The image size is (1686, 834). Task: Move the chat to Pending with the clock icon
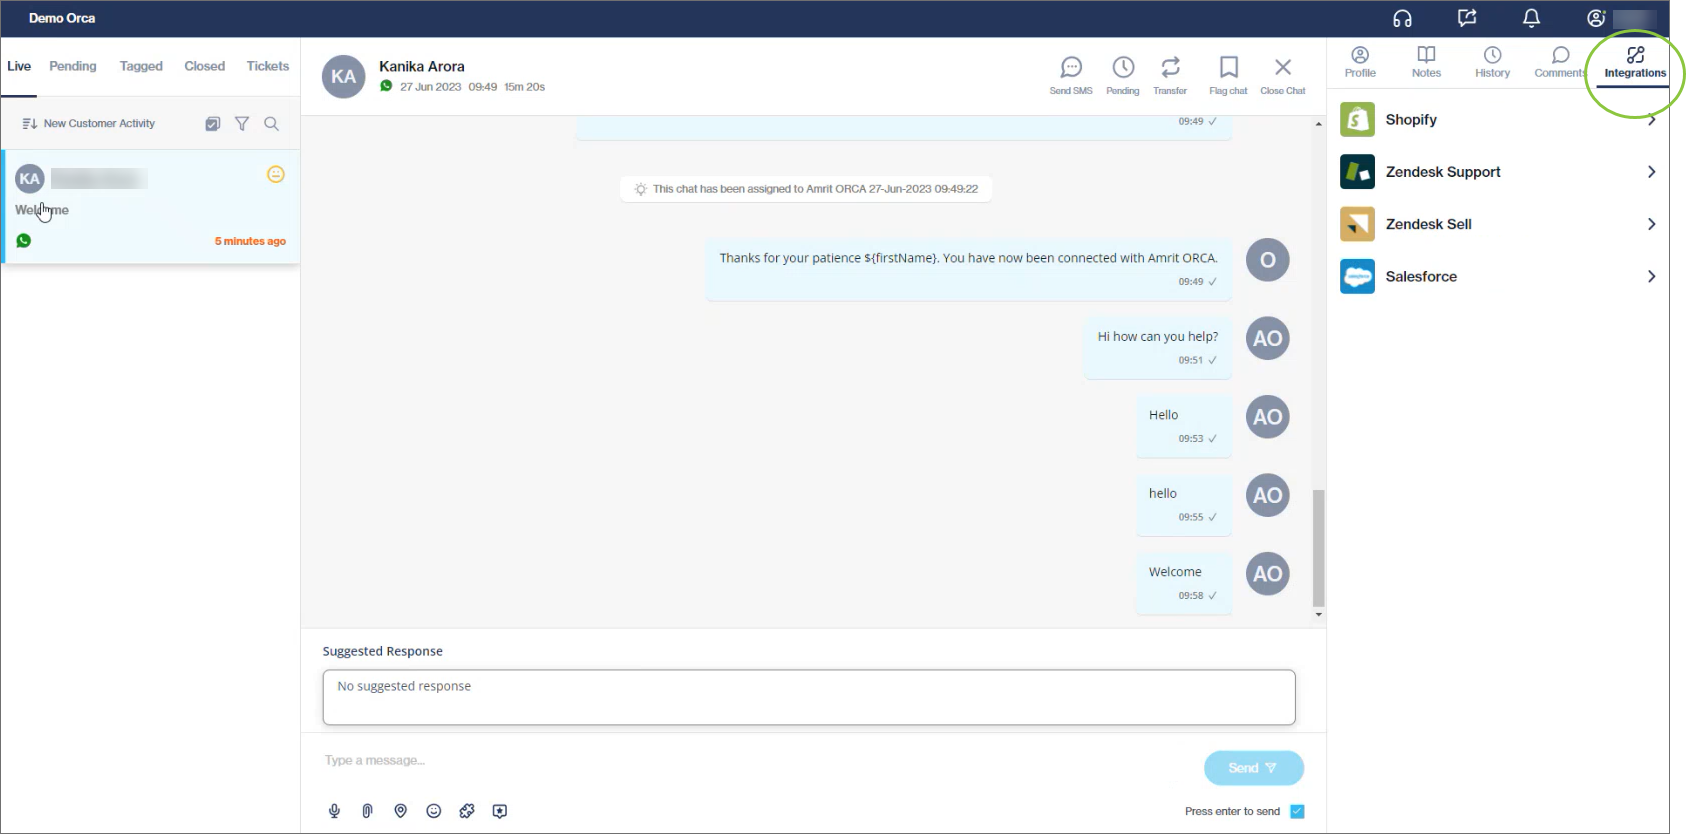tap(1123, 68)
